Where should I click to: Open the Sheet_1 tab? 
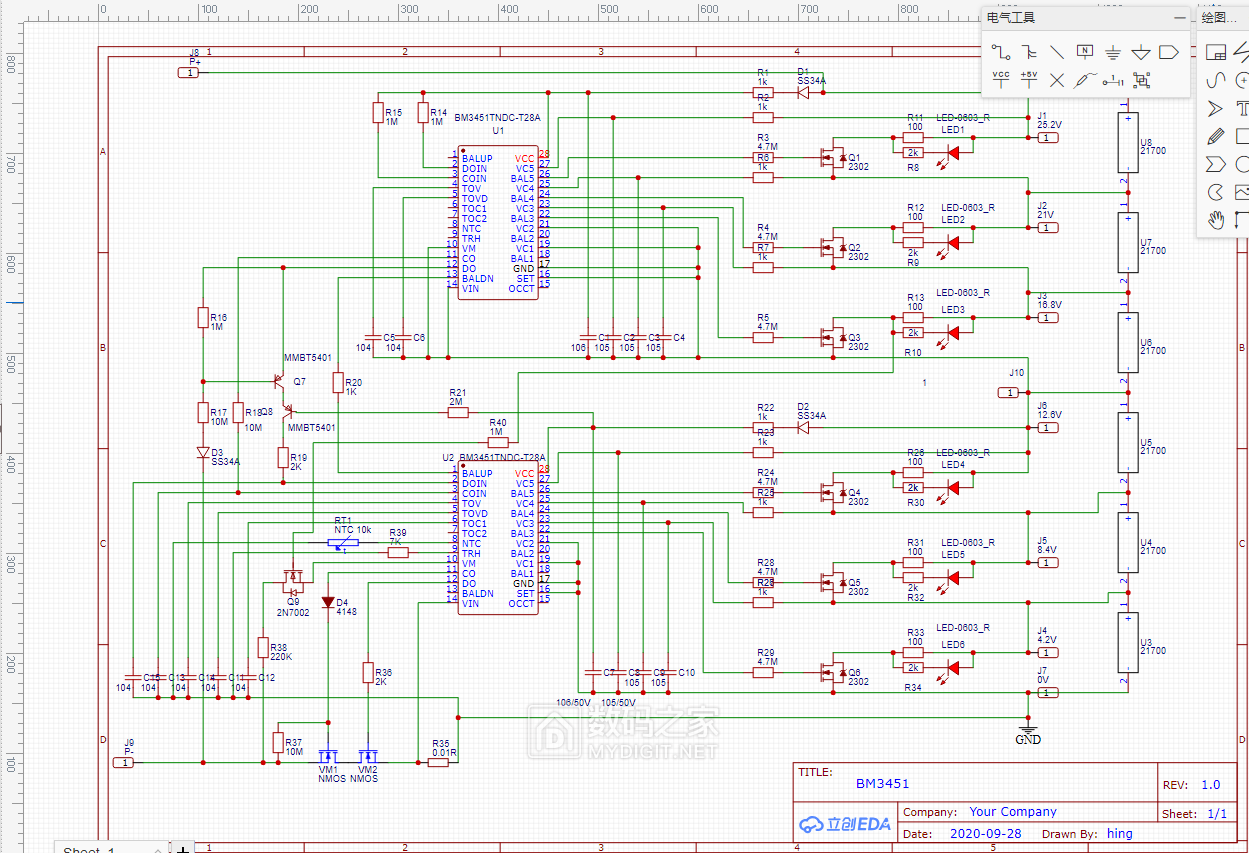[x=90, y=849]
